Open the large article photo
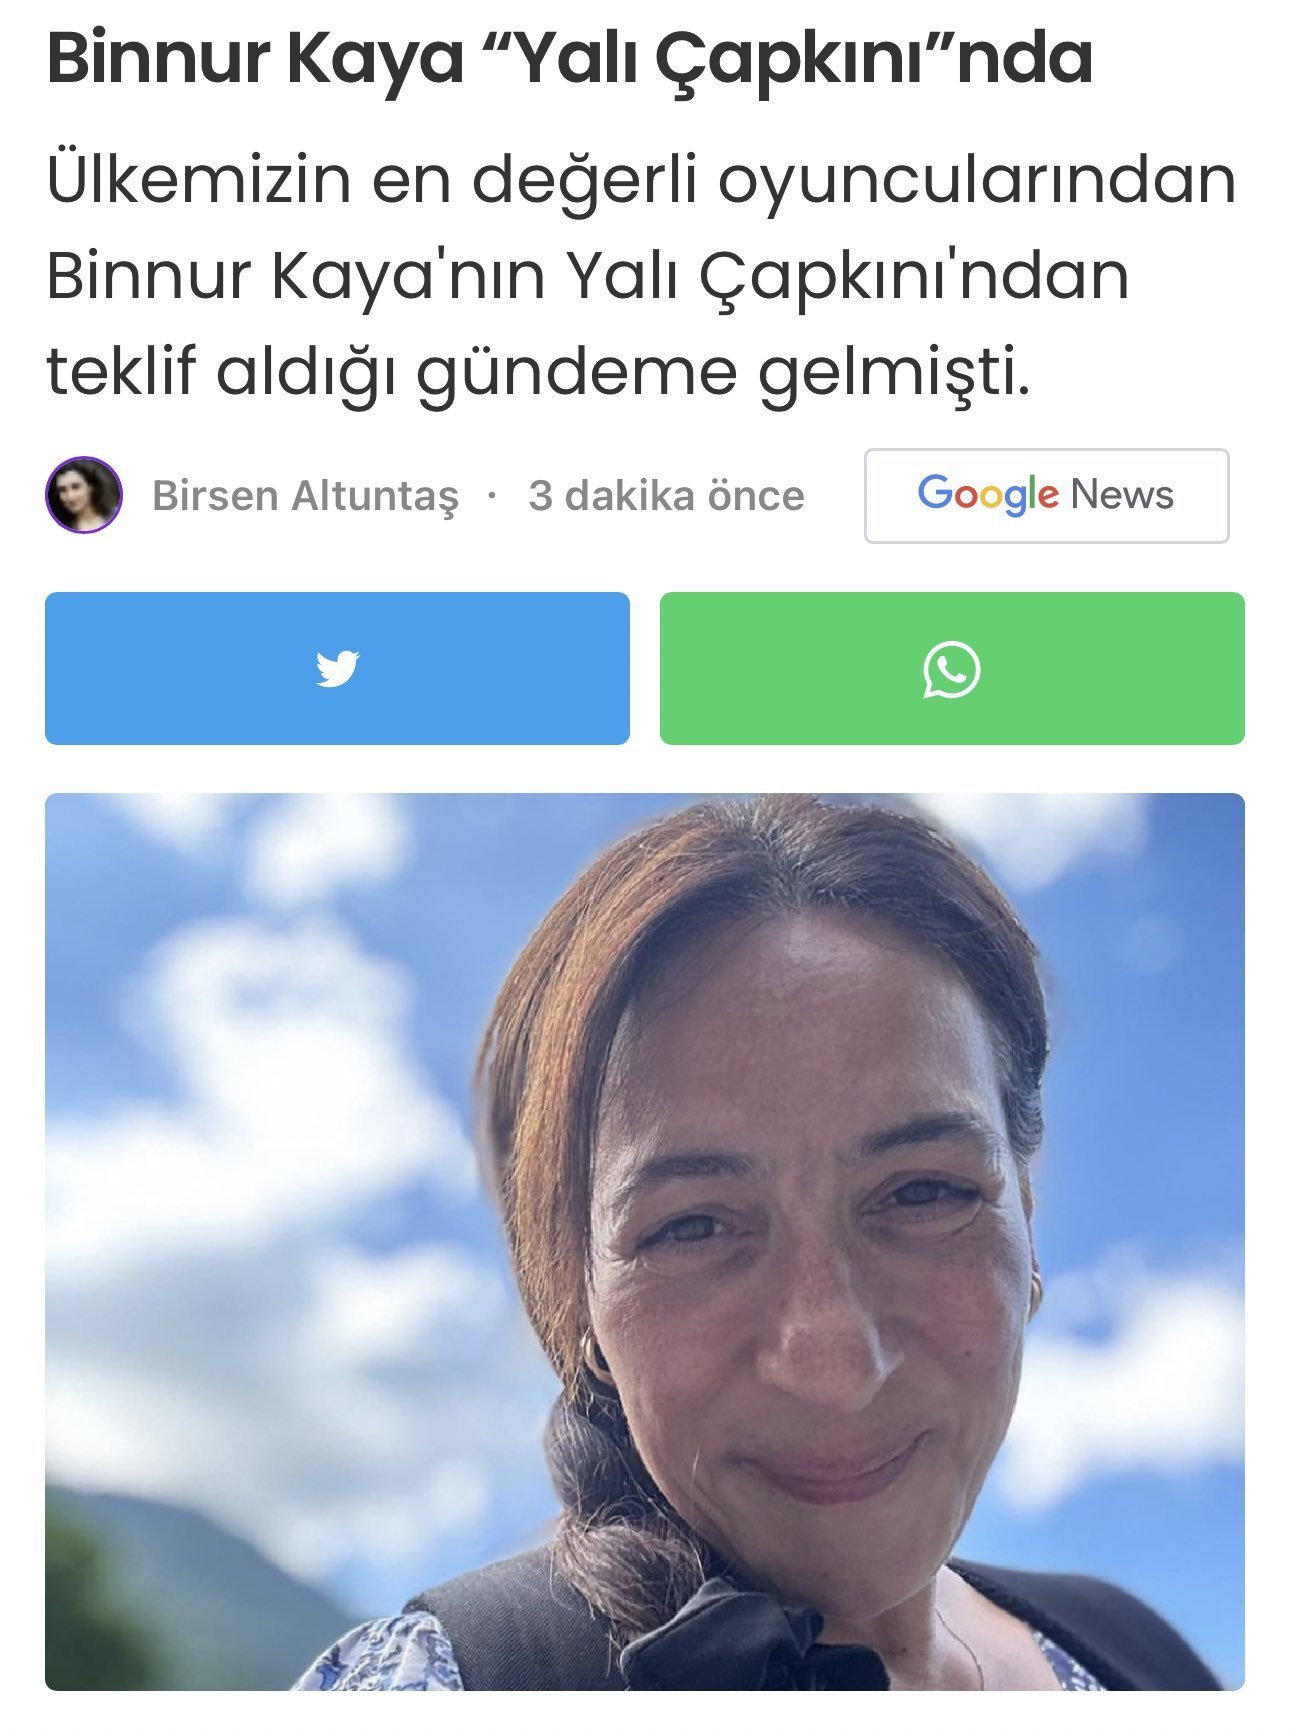 pos(645,1241)
